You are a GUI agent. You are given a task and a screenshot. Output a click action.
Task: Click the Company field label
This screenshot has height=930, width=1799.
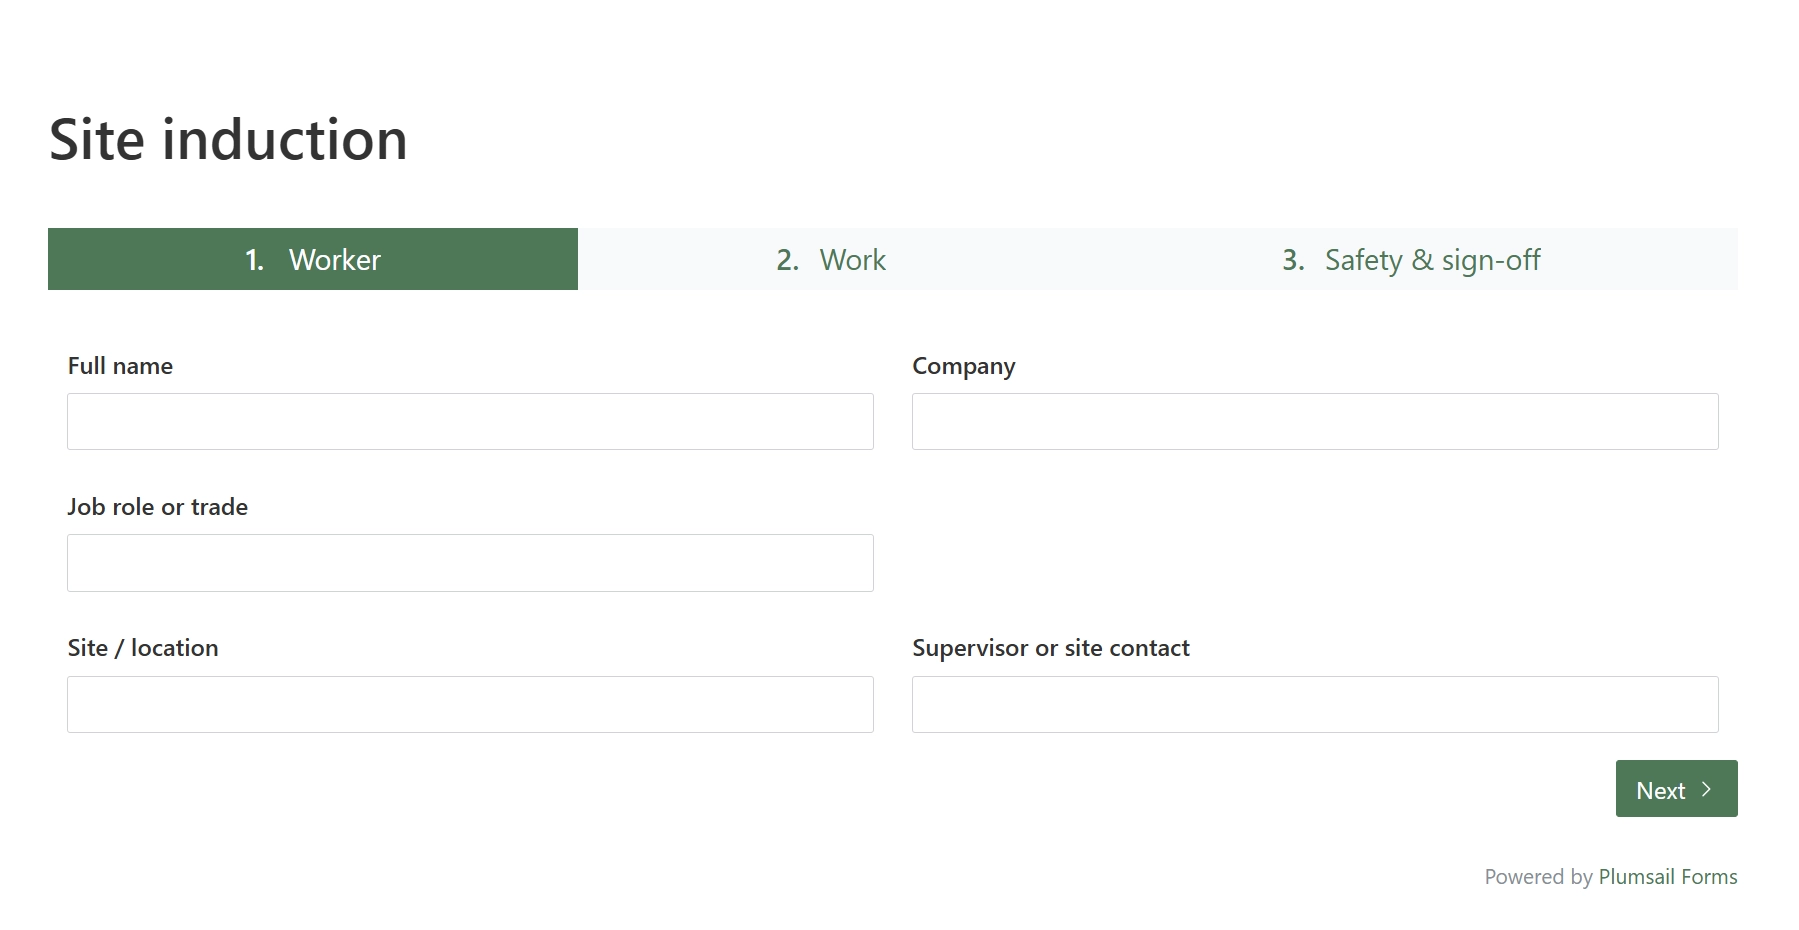click(x=963, y=367)
